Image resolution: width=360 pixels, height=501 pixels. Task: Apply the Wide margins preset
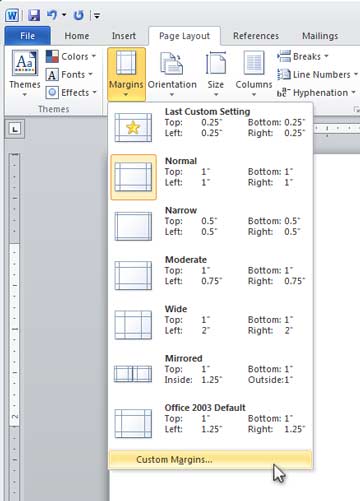click(x=210, y=325)
